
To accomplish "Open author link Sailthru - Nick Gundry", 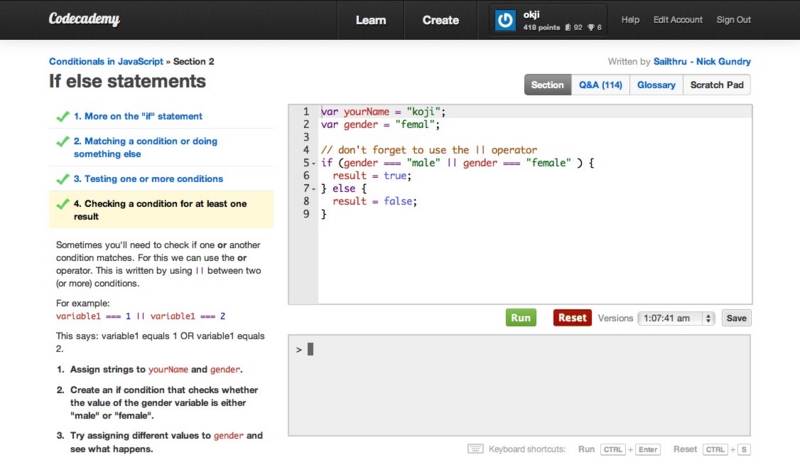I will [702, 62].
